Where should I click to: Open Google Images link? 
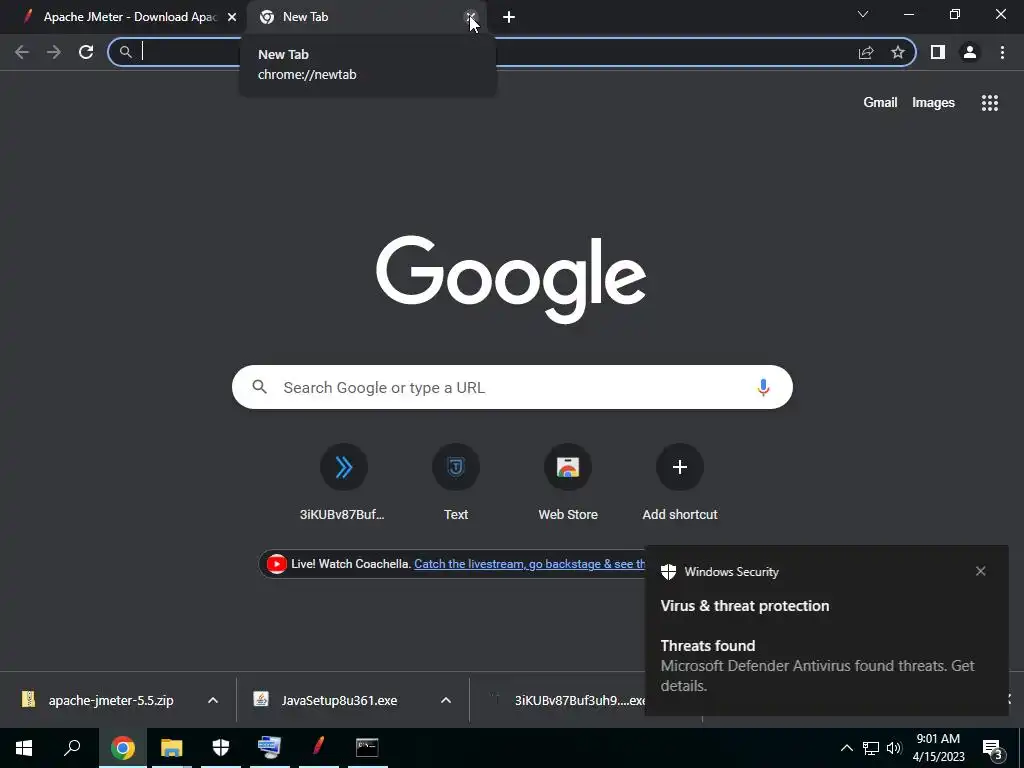[933, 103]
